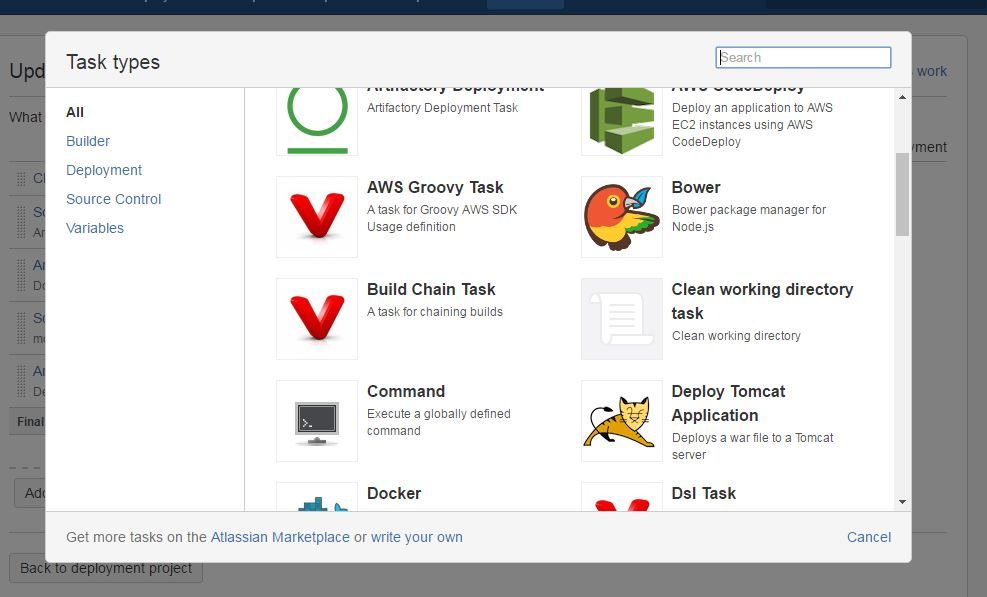
Task: Click the scrollbar down arrow
Action: (903, 502)
